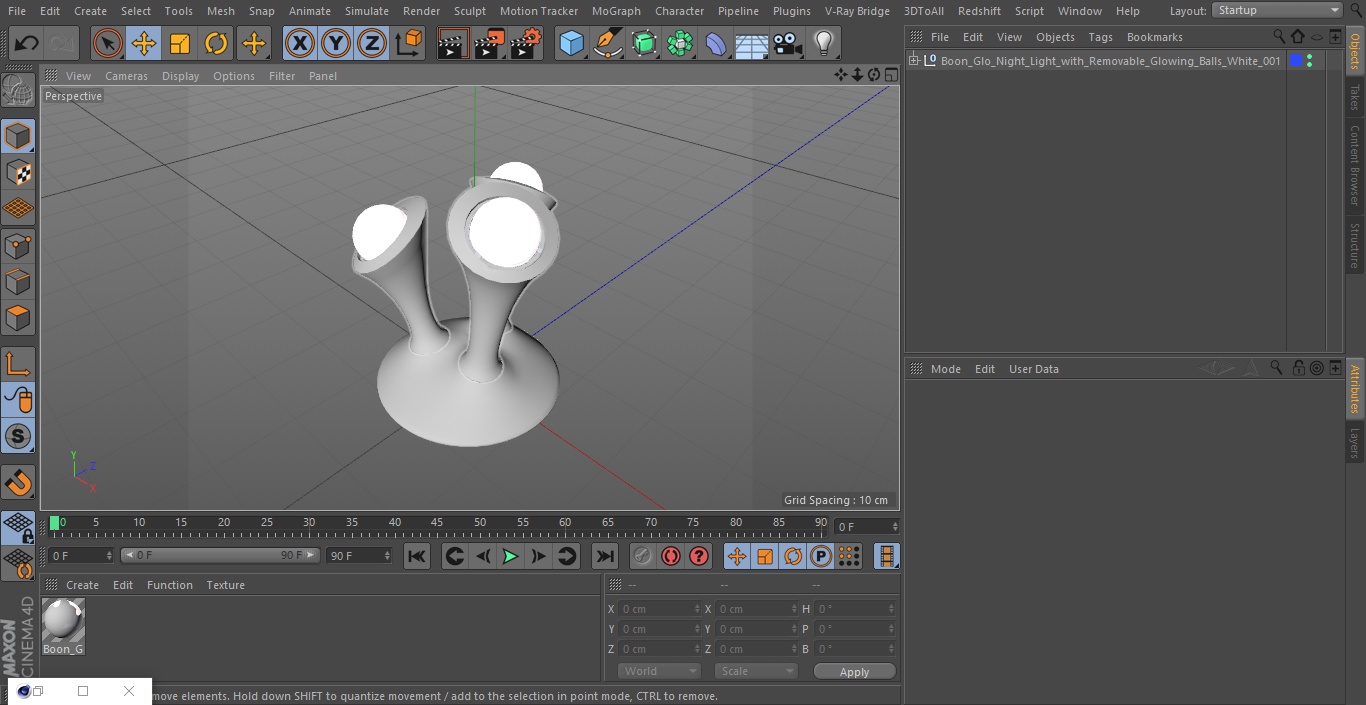This screenshot has width=1366, height=705.
Task: Toggle the coordinate system icon
Action: click(409, 44)
